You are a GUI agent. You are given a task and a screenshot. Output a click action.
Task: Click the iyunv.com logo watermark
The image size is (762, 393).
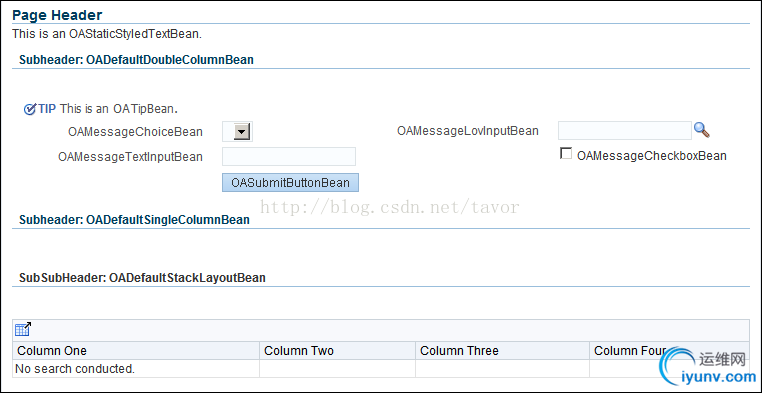pos(707,368)
